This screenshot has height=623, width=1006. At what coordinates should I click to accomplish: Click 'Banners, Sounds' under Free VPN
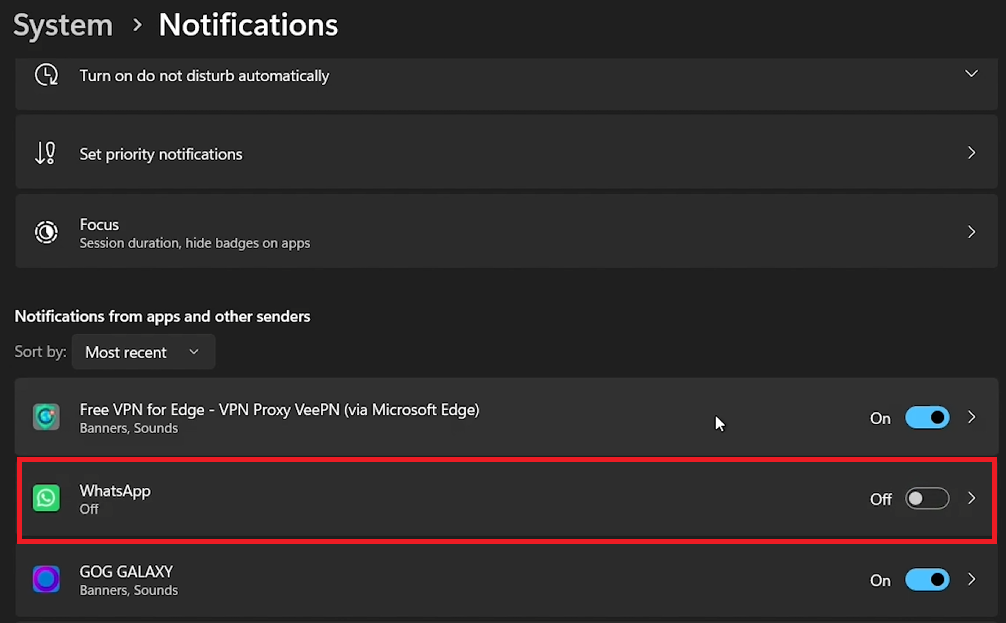click(128, 428)
